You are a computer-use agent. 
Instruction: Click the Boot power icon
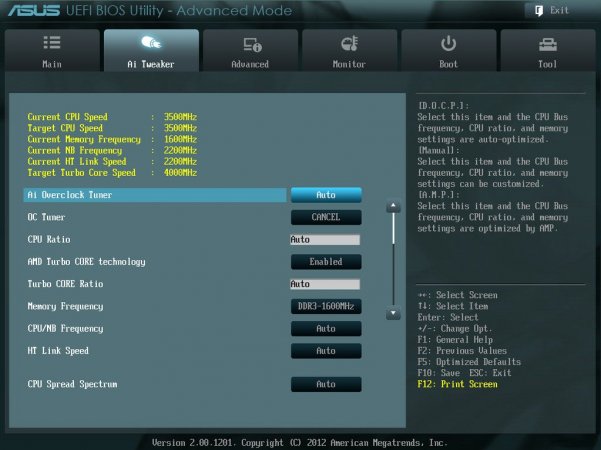click(448, 44)
